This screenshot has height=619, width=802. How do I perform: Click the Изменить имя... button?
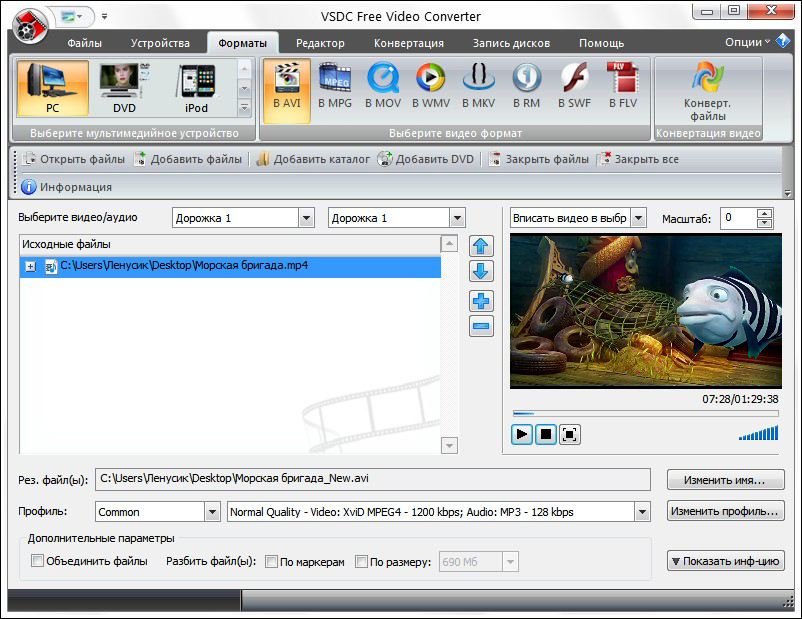coord(725,480)
